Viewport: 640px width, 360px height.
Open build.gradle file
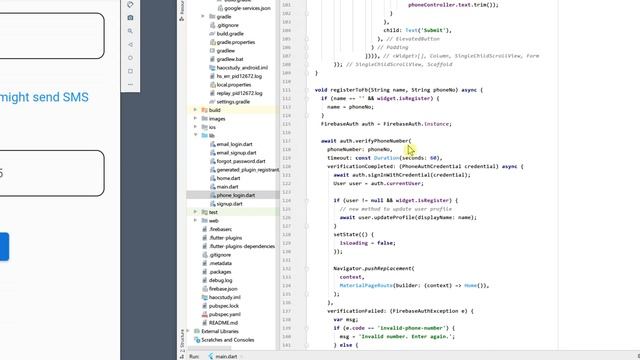tap(227, 33)
